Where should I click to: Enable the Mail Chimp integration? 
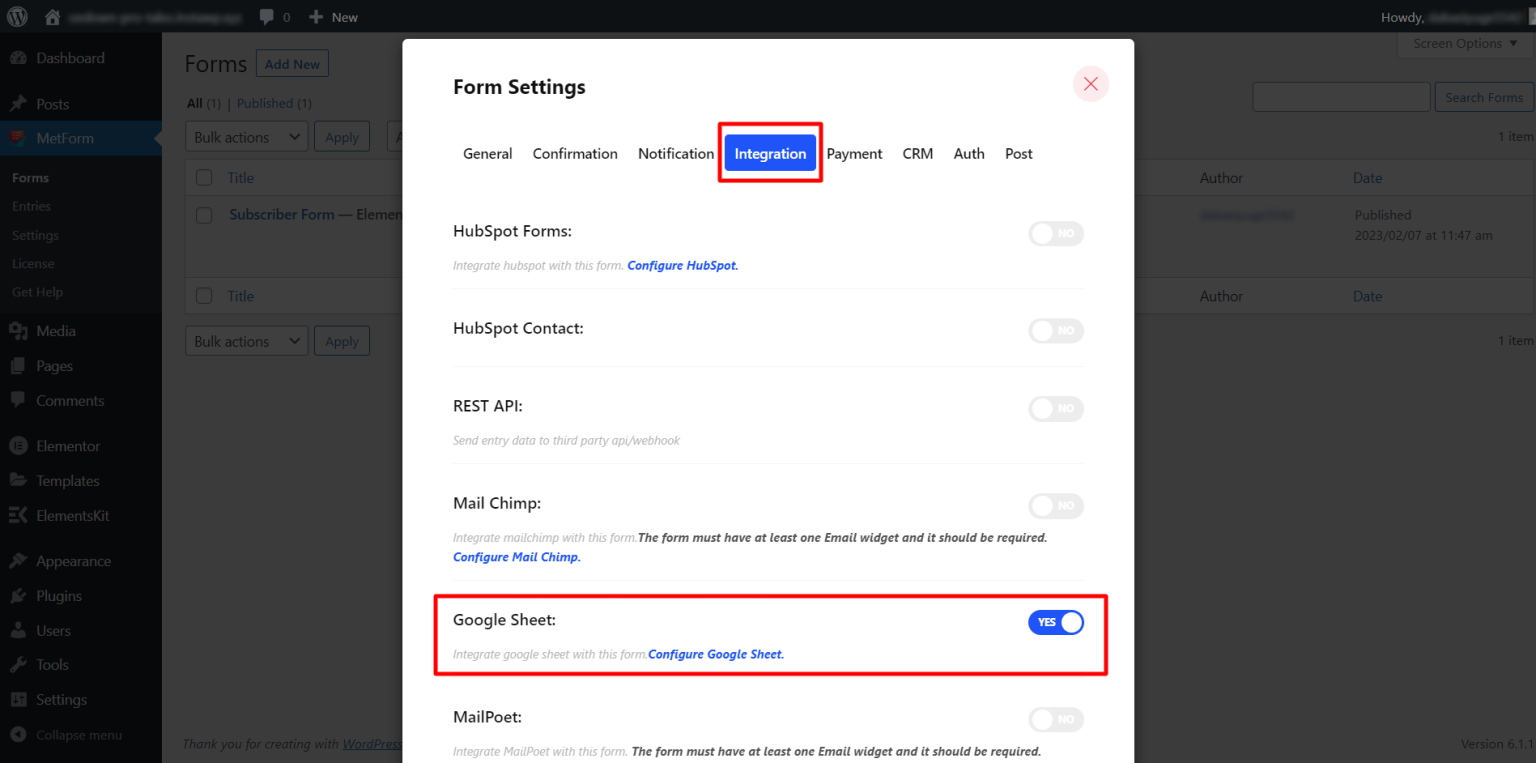pos(1056,506)
